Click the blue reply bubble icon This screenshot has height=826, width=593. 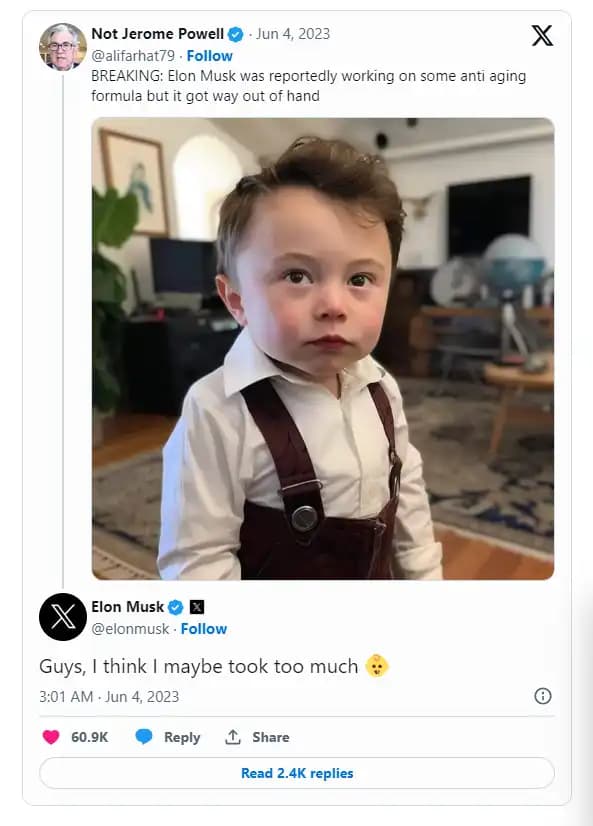point(144,736)
